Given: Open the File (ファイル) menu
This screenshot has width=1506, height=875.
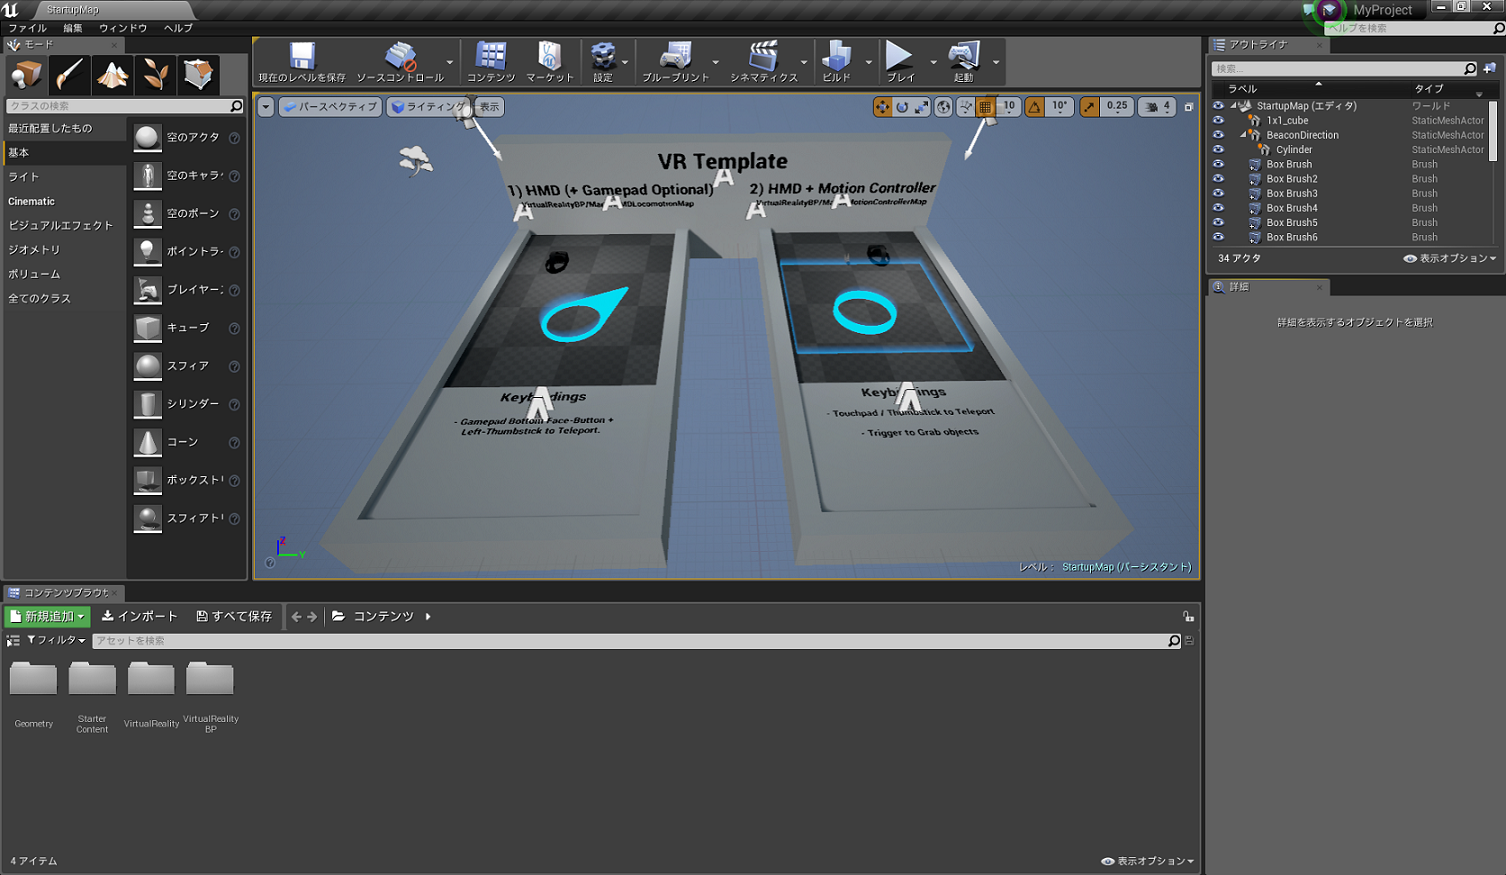Looking at the screenshot, I should click(28, 28).
